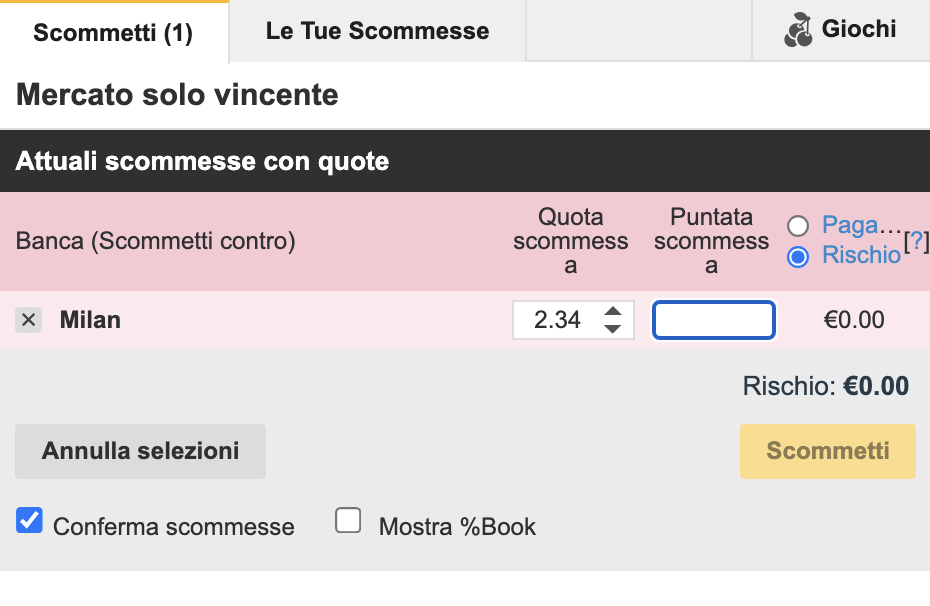
Task: Open the [?] help link
Action: pyautogui.click(x=914, y=241)
